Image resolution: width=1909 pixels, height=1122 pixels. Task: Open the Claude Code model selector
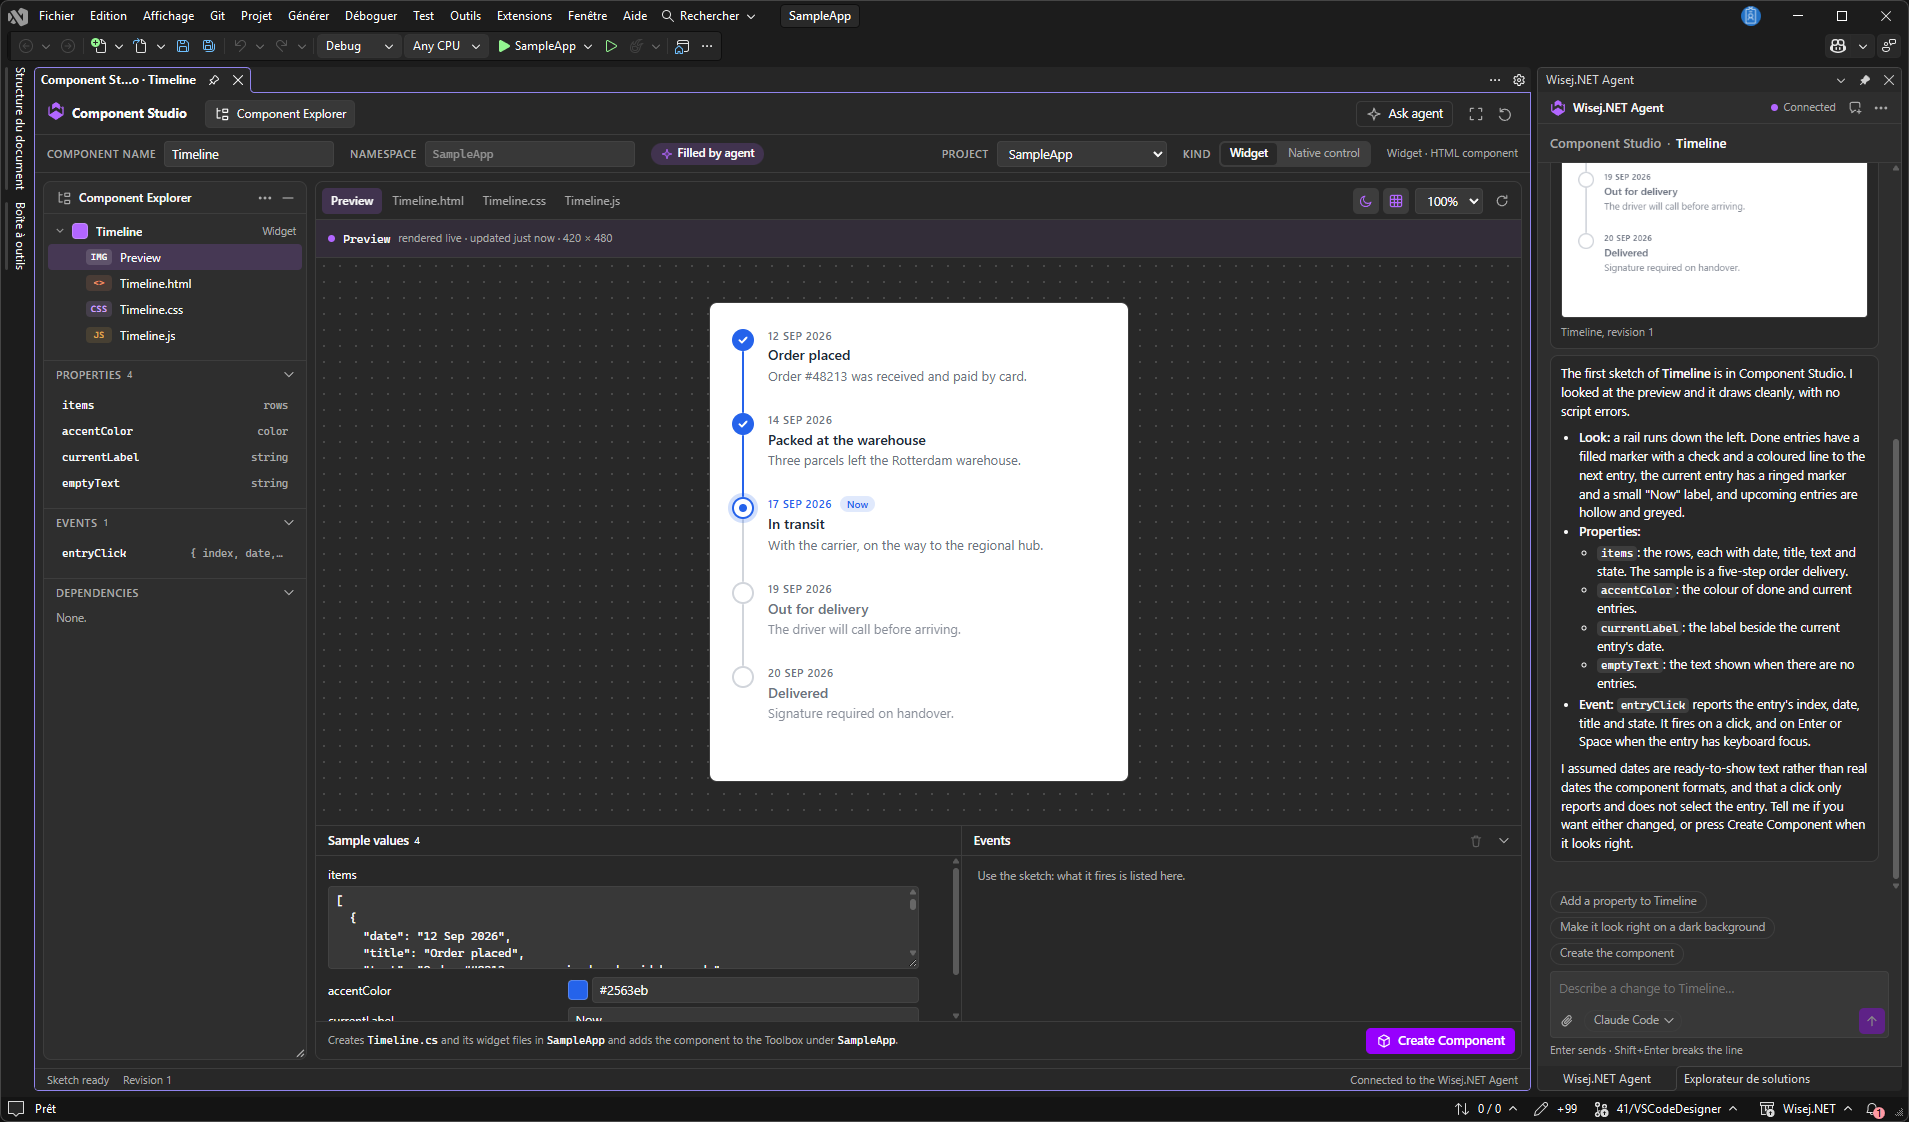point(1633,1020)
